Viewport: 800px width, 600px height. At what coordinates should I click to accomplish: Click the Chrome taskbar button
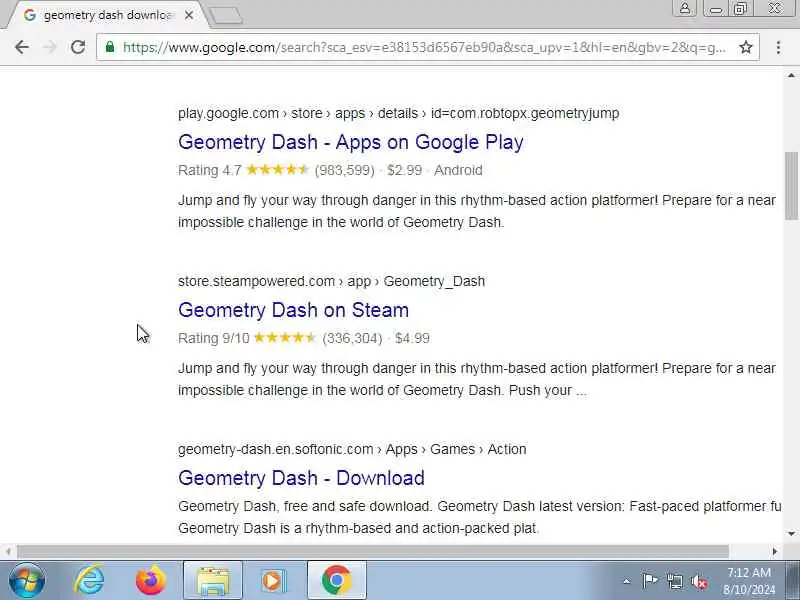point(337,581)
